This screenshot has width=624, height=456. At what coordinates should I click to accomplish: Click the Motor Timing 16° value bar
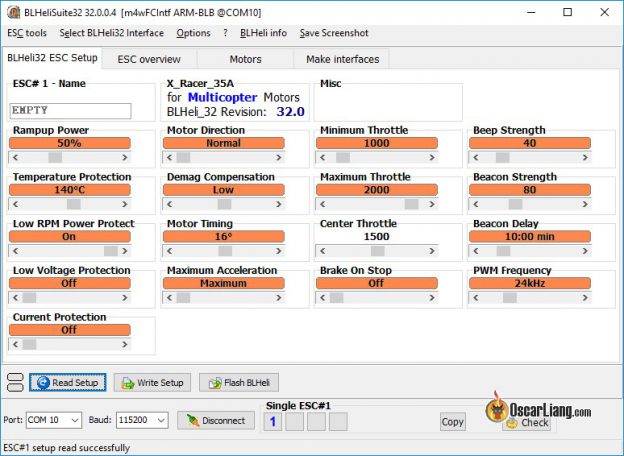224,237
